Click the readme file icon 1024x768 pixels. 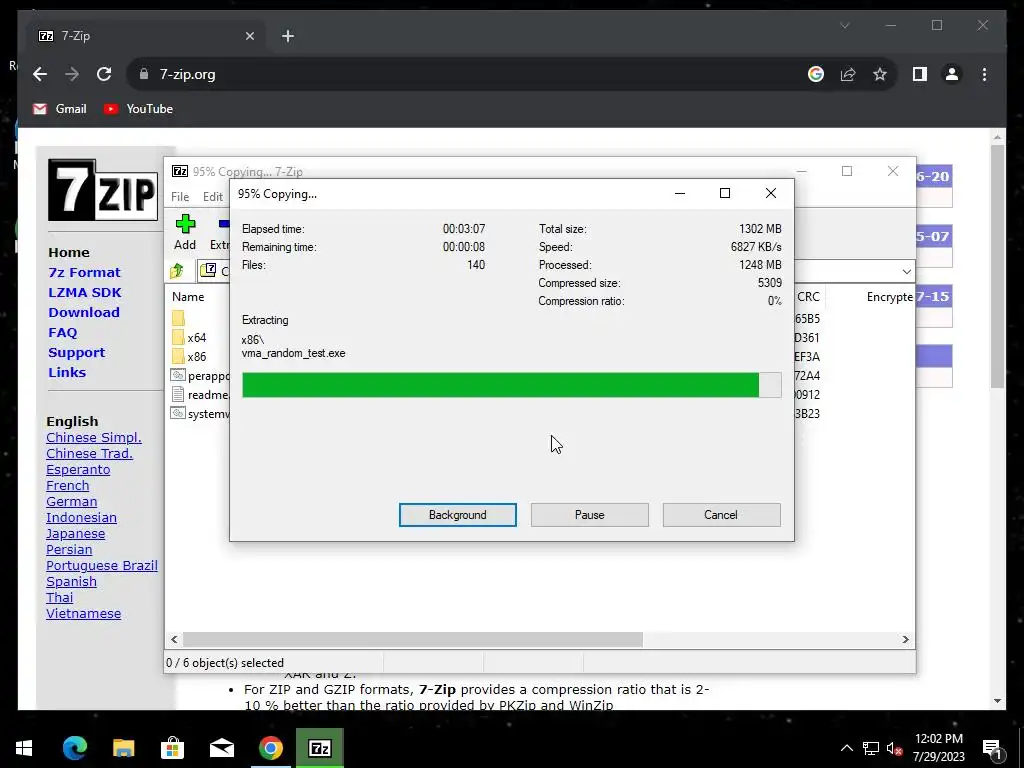point(178,394)
